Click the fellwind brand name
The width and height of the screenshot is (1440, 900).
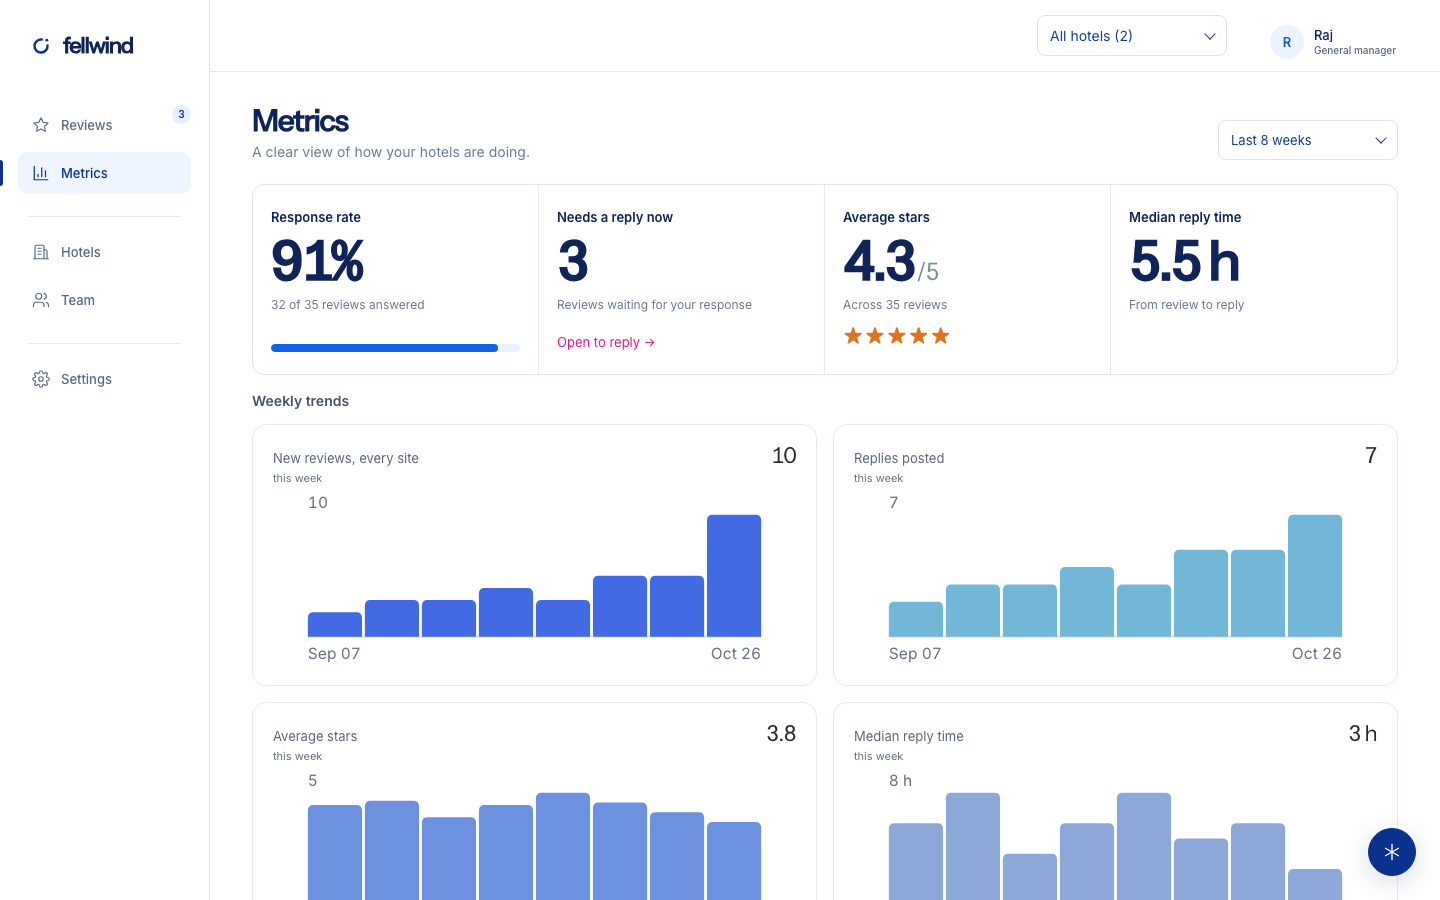(98, 45)
